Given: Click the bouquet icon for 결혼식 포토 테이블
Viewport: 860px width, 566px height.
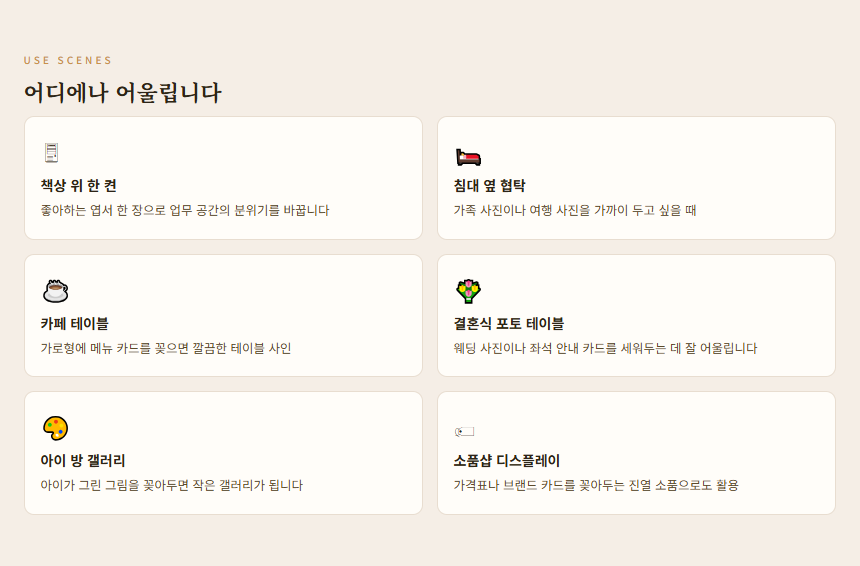Looking at the screenshot, I should tap(468, 291).
